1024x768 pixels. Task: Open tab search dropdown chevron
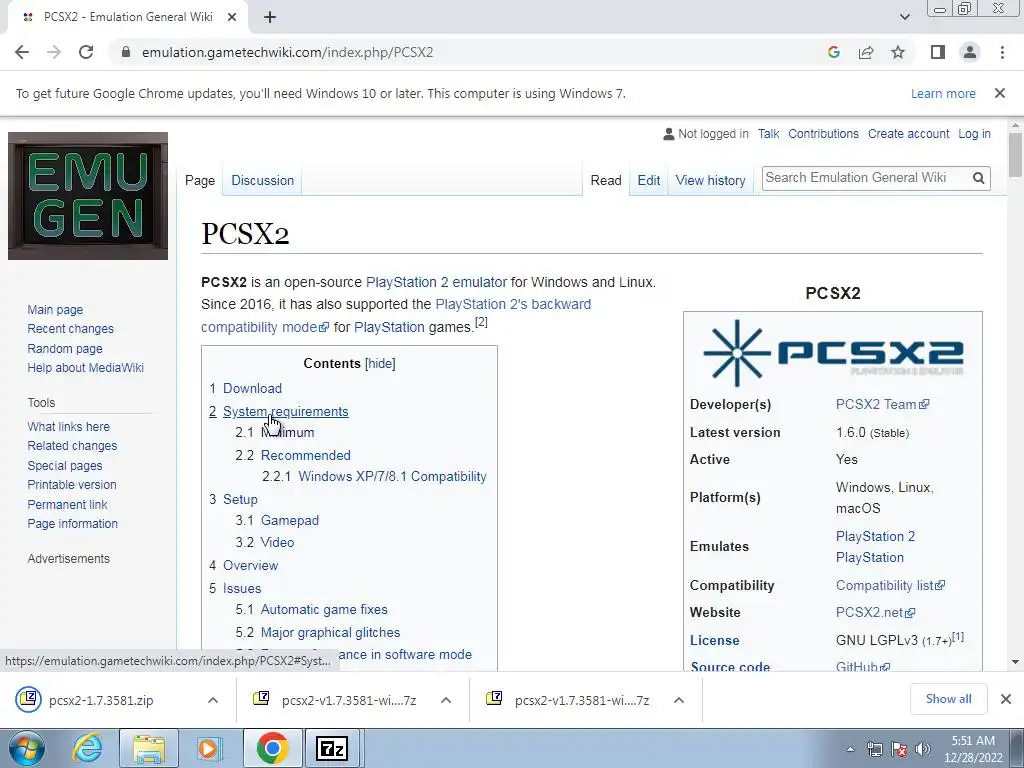pos(904,18)
